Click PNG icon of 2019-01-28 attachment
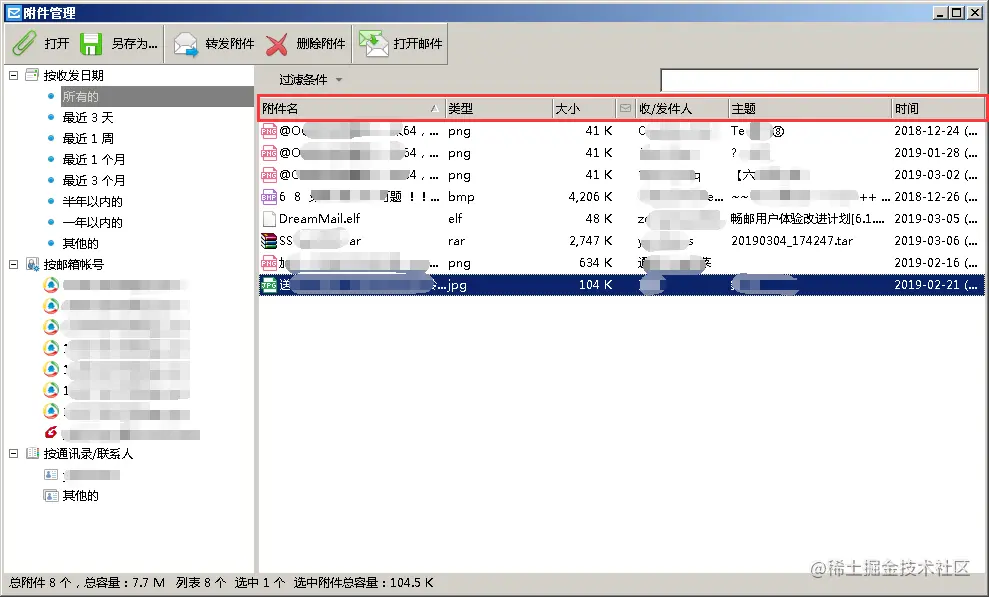Viewport: 989px width, 597px height. [269, 153]
